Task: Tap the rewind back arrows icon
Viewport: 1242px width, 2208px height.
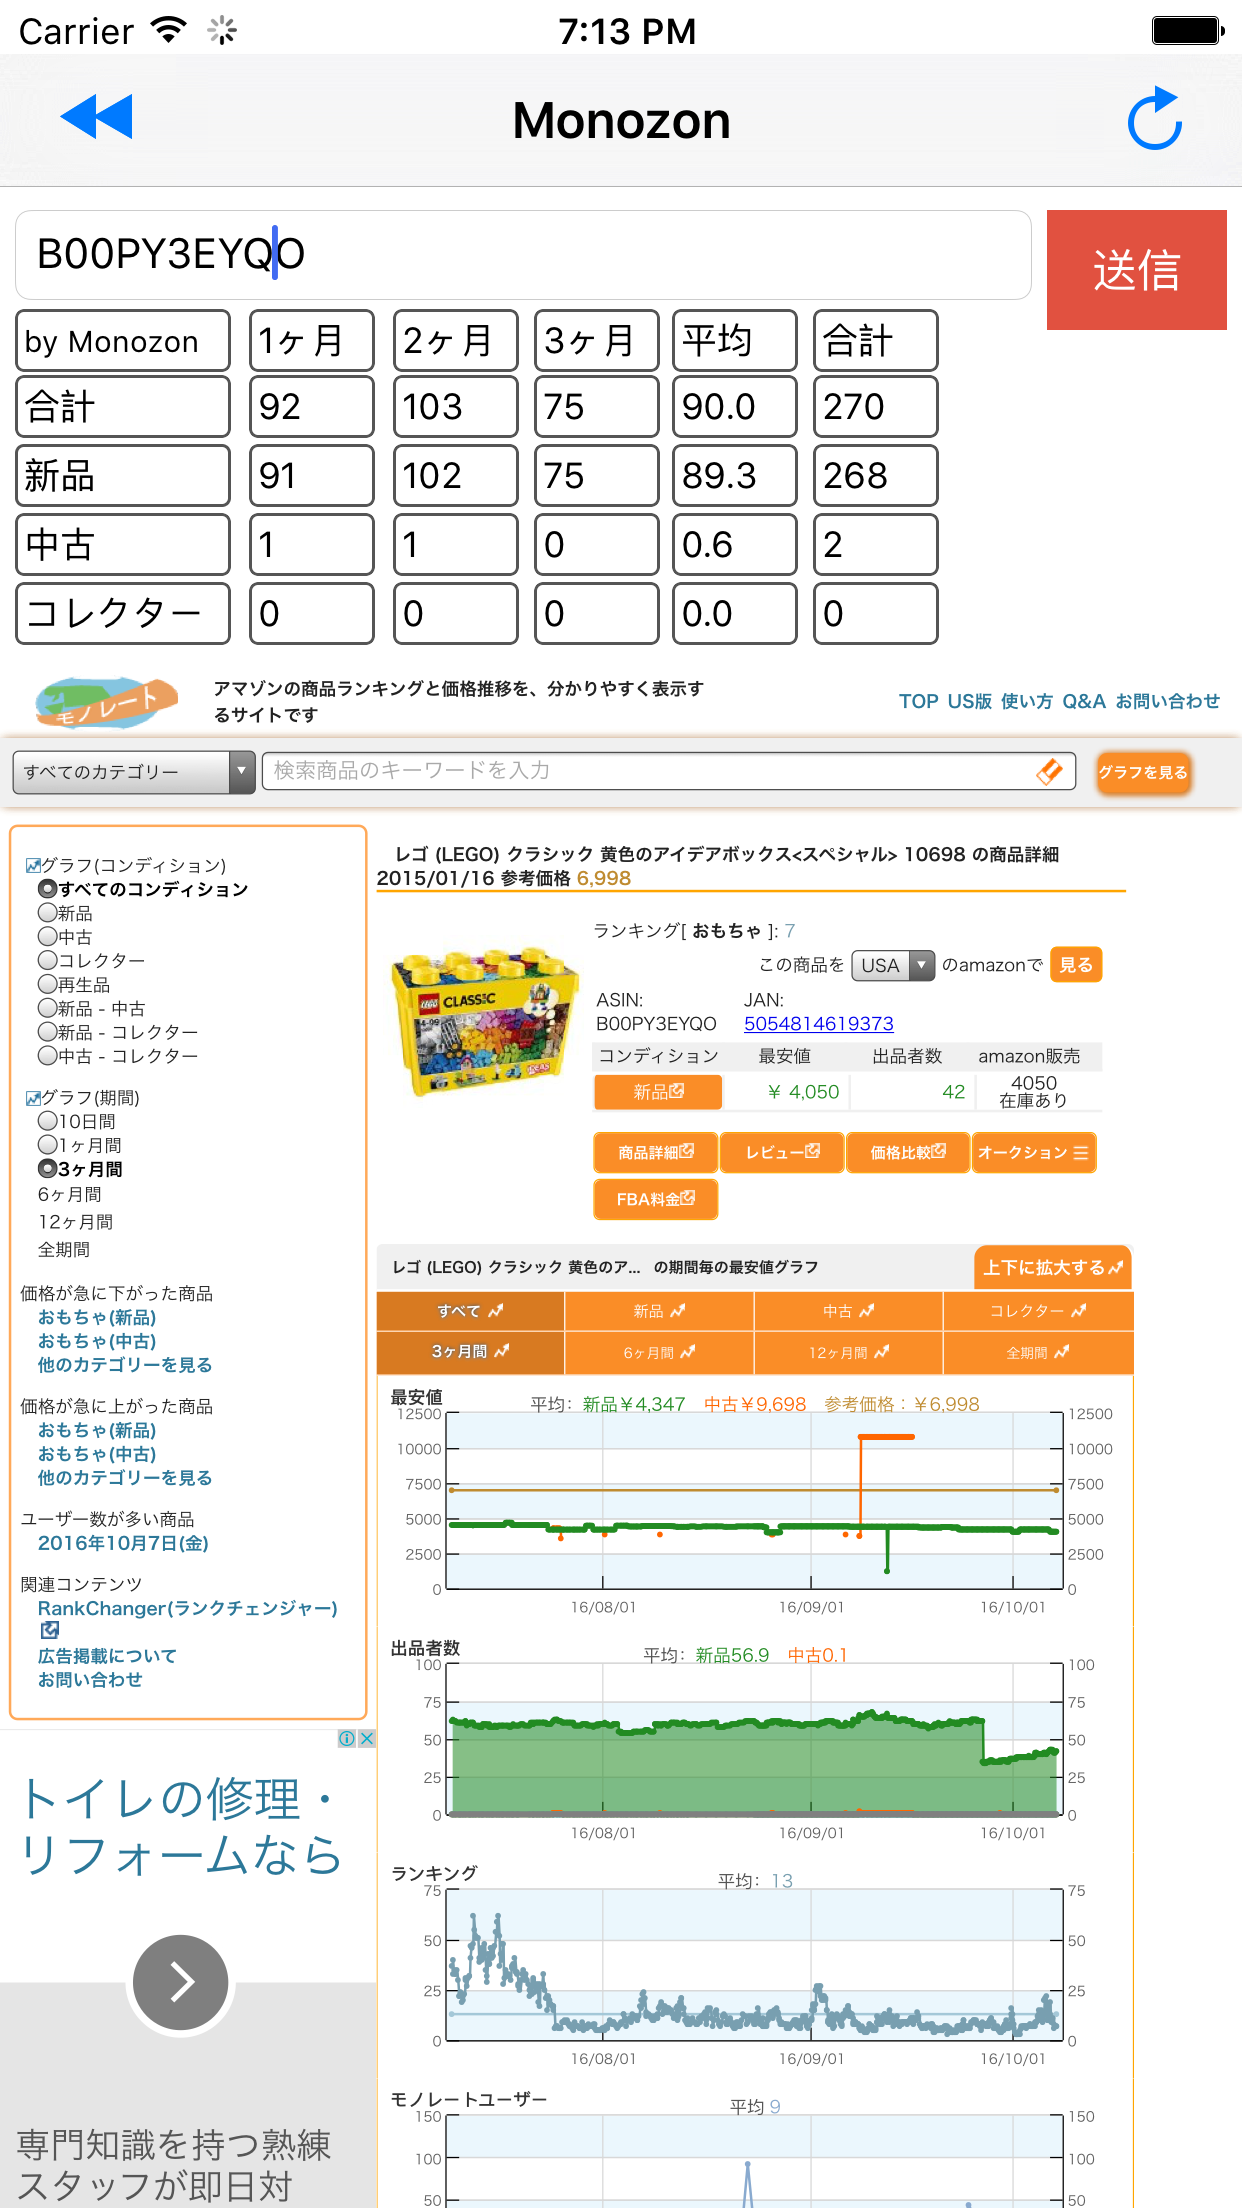Action: point(96,117)
